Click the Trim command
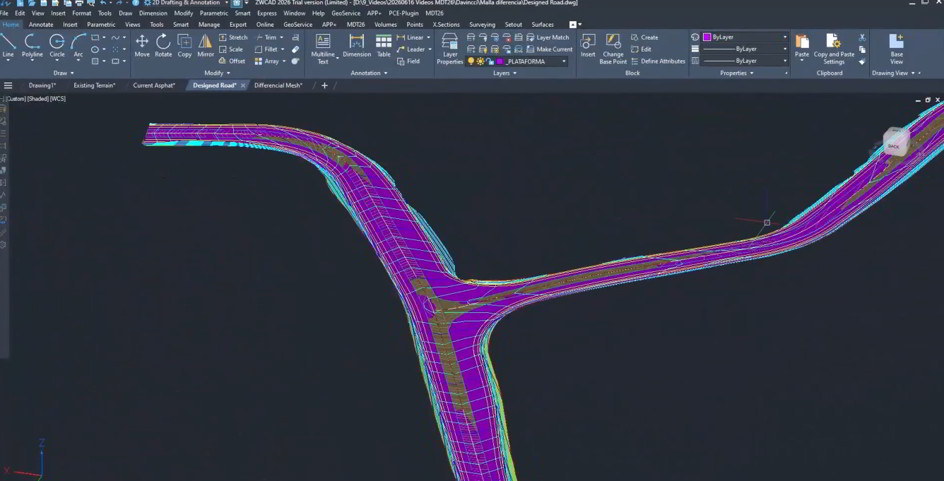The width and height of the screenshot is (944, 481). point(266,37)
